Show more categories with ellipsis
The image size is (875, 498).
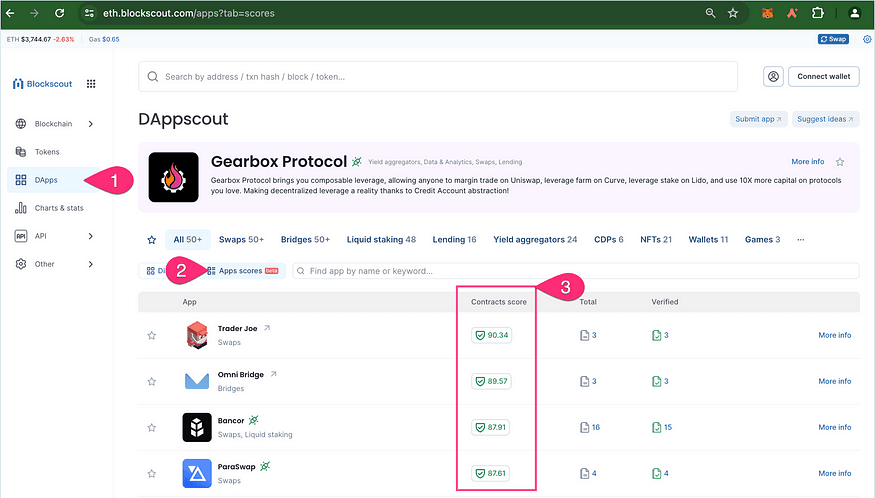[x=800, y=240]
